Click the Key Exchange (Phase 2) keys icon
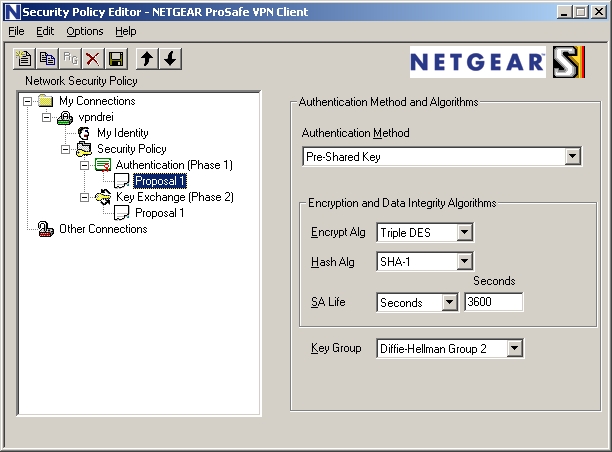Screen dimensions: 612x452 click(x=103, y=197)
